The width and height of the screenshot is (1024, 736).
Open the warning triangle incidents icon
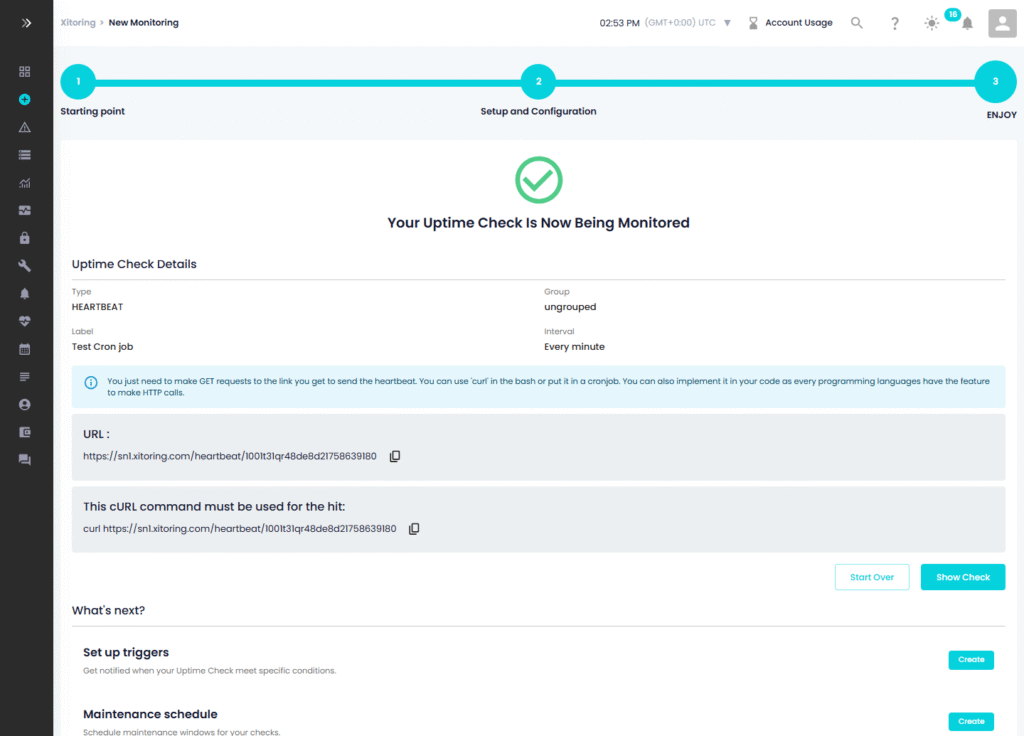(25, 128)
